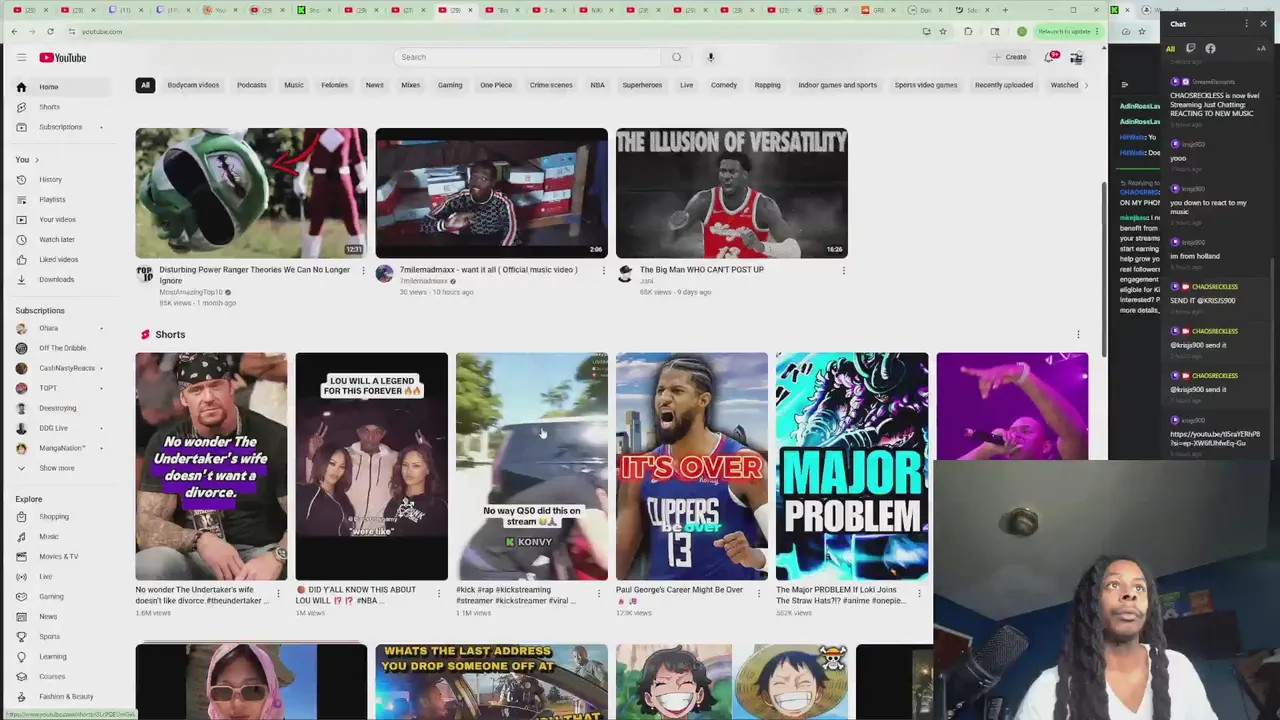Viewport: 1280px width, 720px height.
Task: Open the Shorts shelf three-dot menu
Action: point(1078,334)
